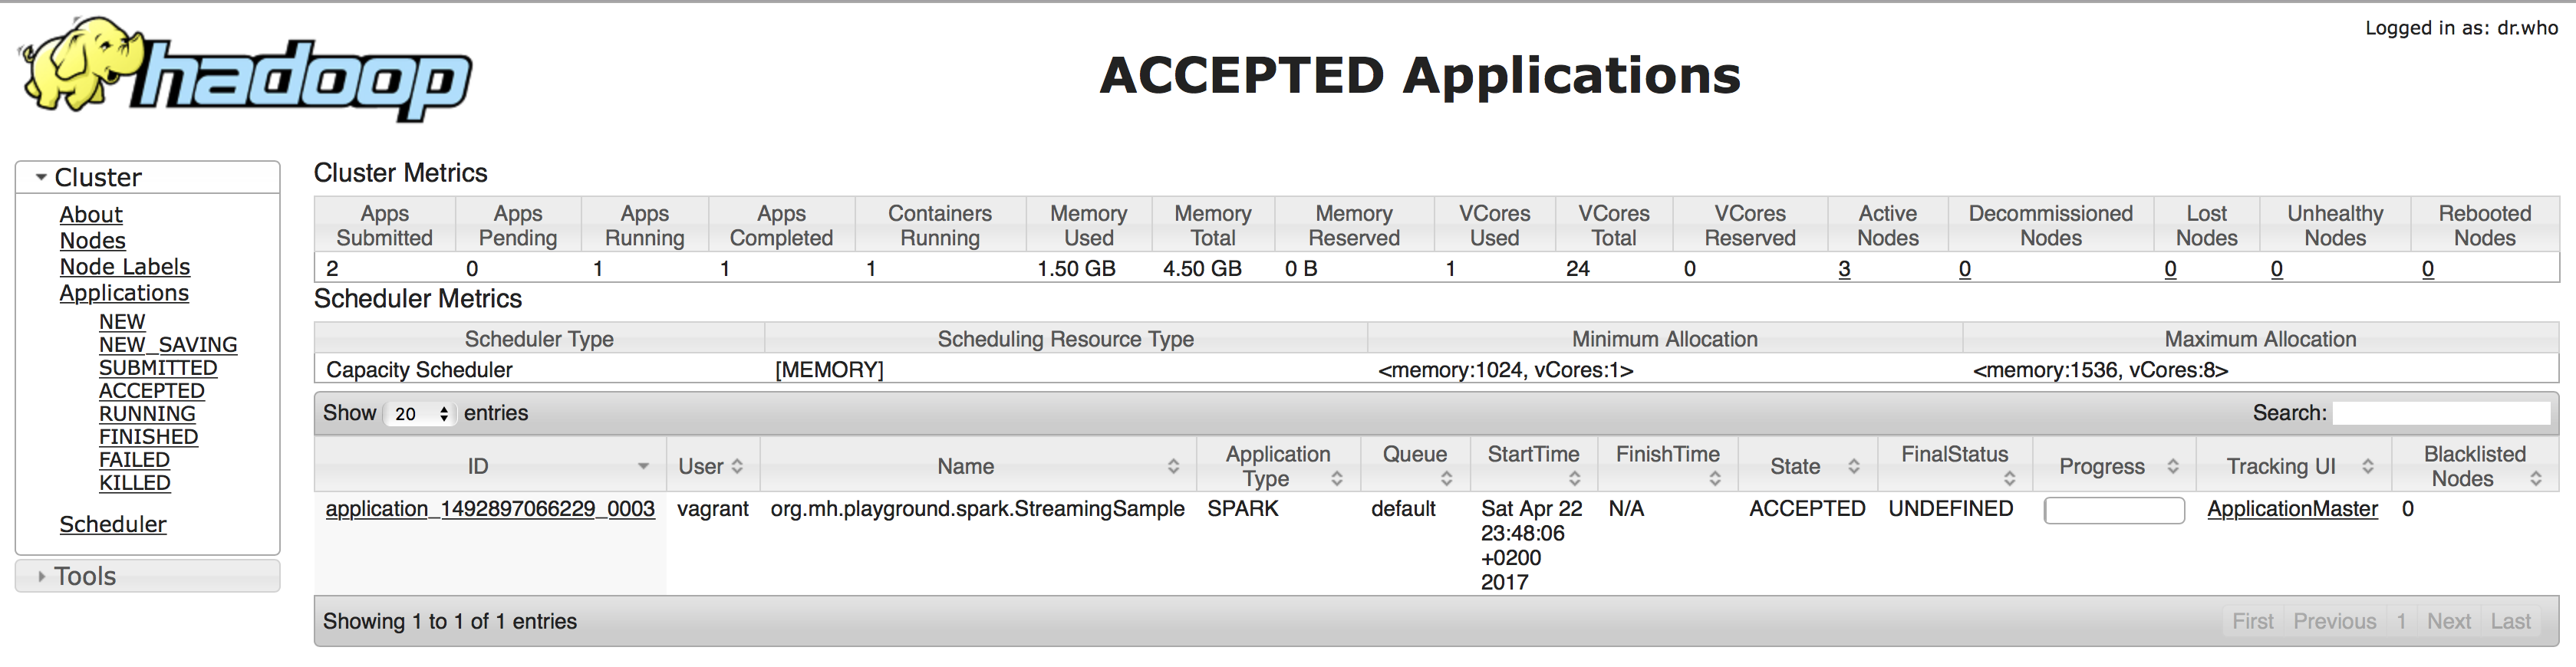Open Decommissioned Nodes count link
Viewport: 2576px width, 667px height.
click(x=1965, y=269)
